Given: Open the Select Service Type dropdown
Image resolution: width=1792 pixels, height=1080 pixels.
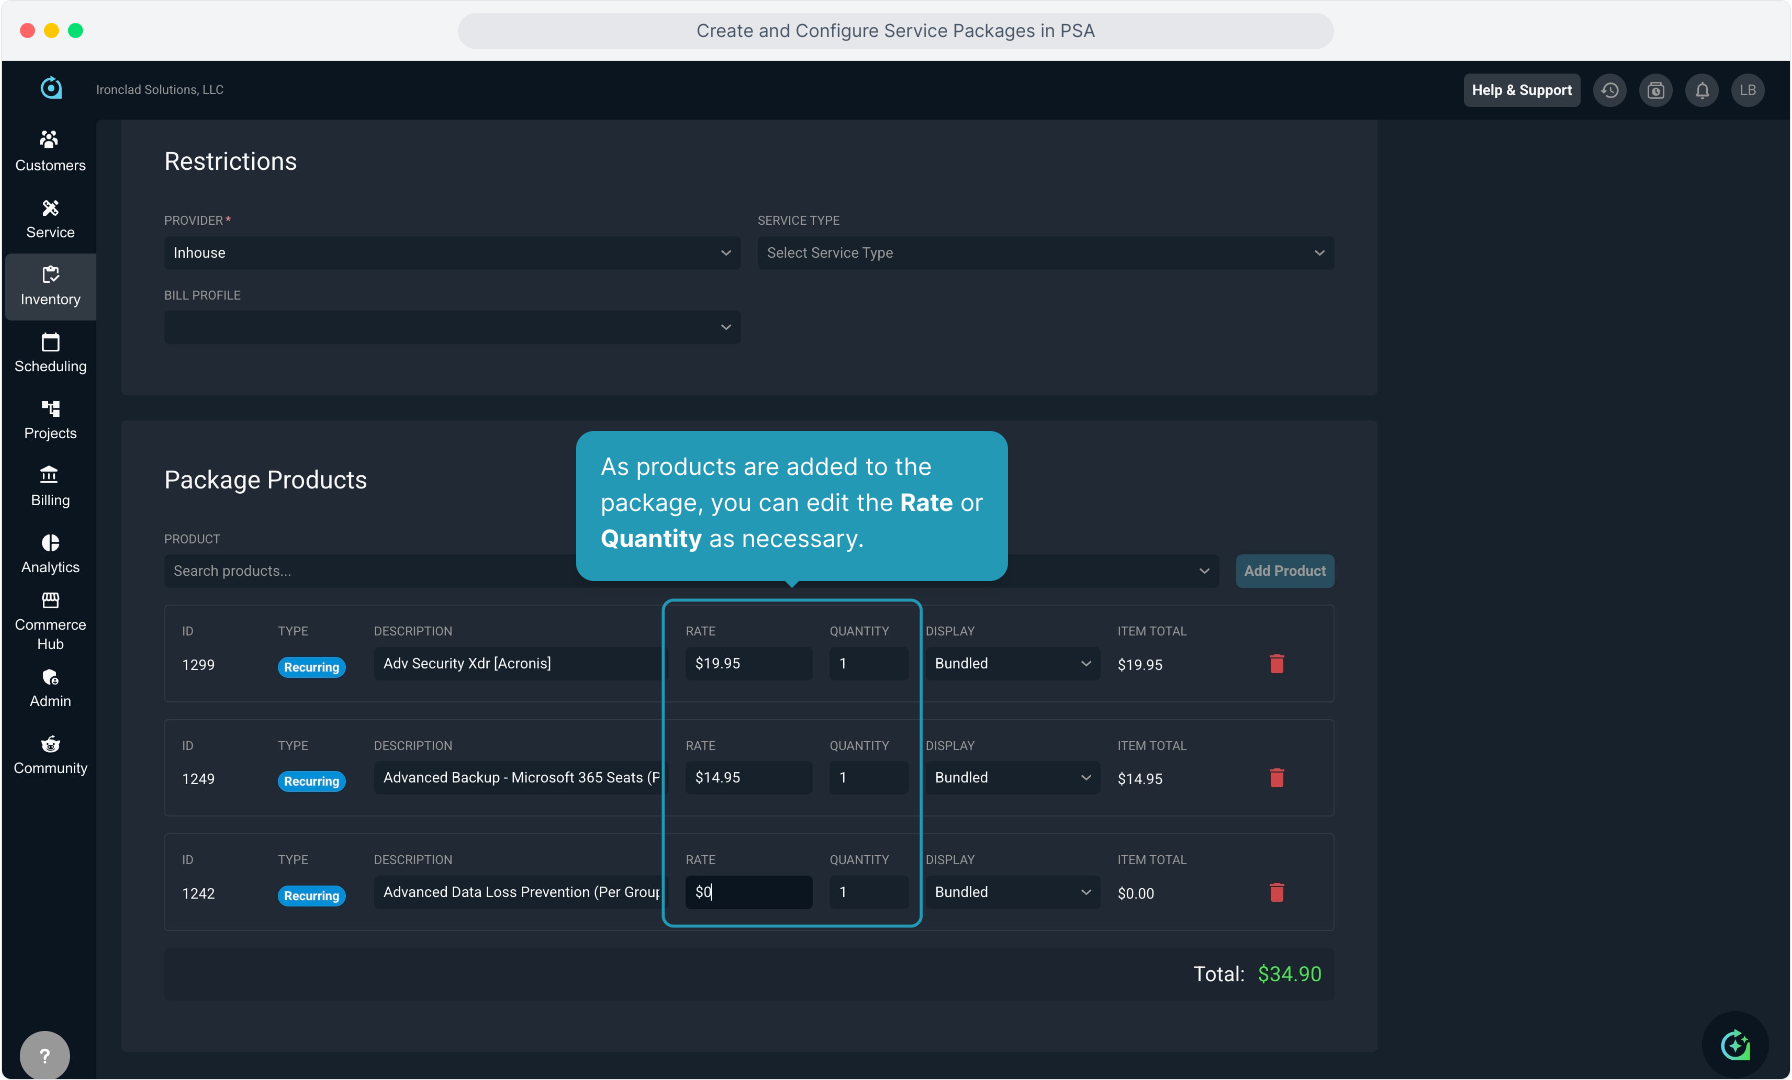Looking at the screenshot, I should point(1045,253).
